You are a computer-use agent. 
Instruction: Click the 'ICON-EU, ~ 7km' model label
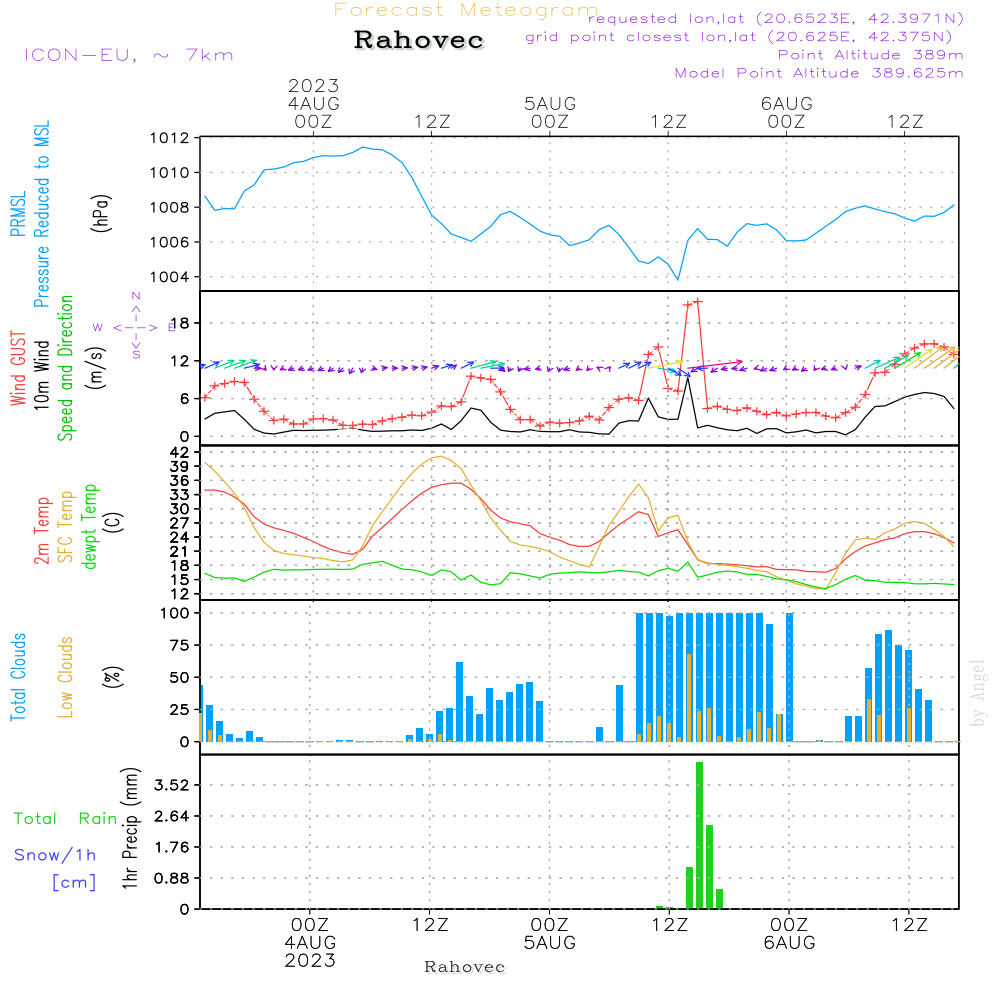[129, 55]
